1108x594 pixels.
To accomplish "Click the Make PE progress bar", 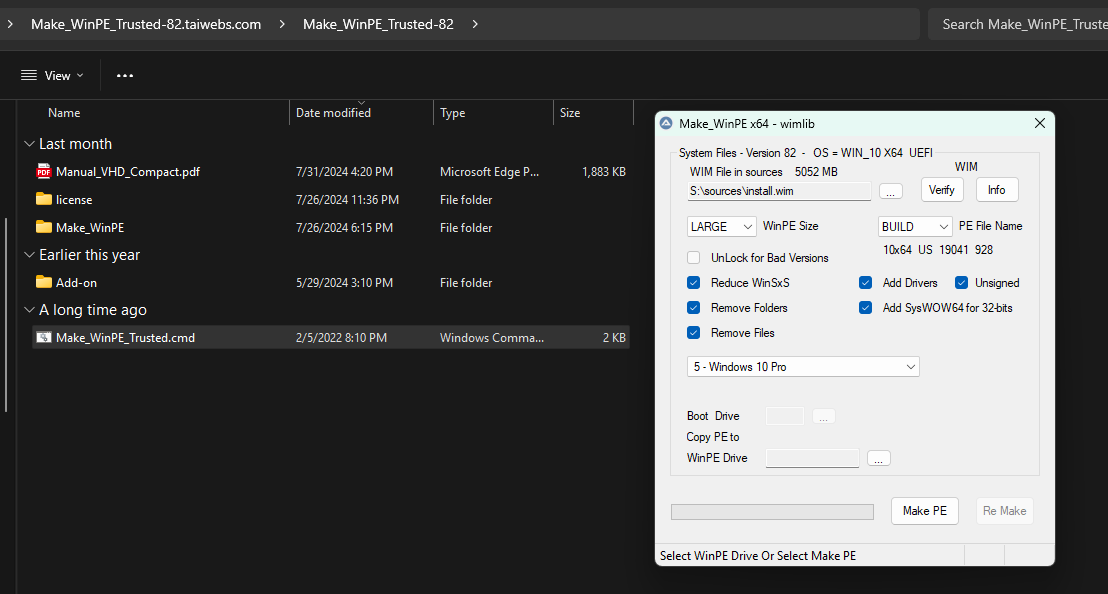I will click(x=771, y=512).
